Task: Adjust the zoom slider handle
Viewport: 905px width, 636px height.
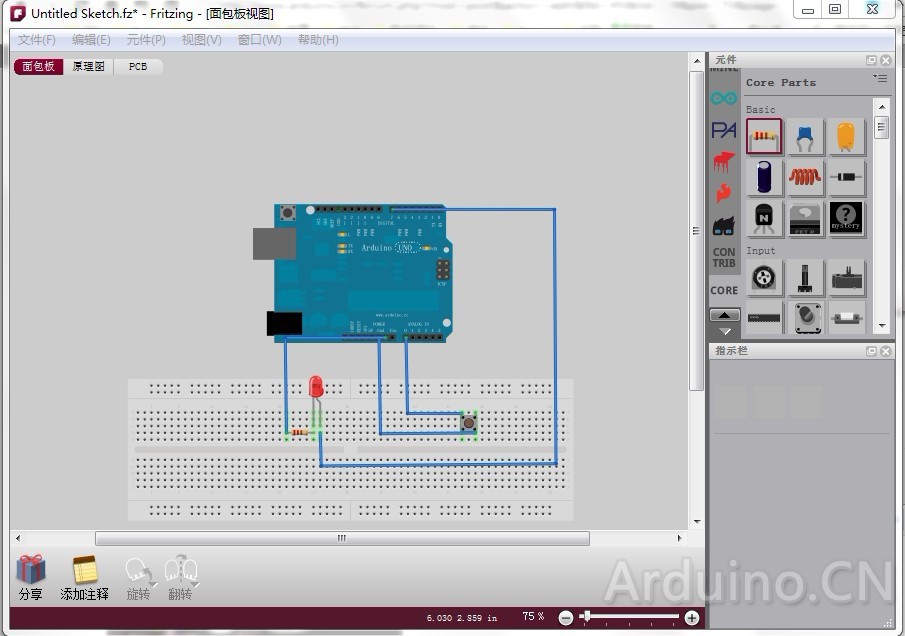Action: click(x=587, y=616)
